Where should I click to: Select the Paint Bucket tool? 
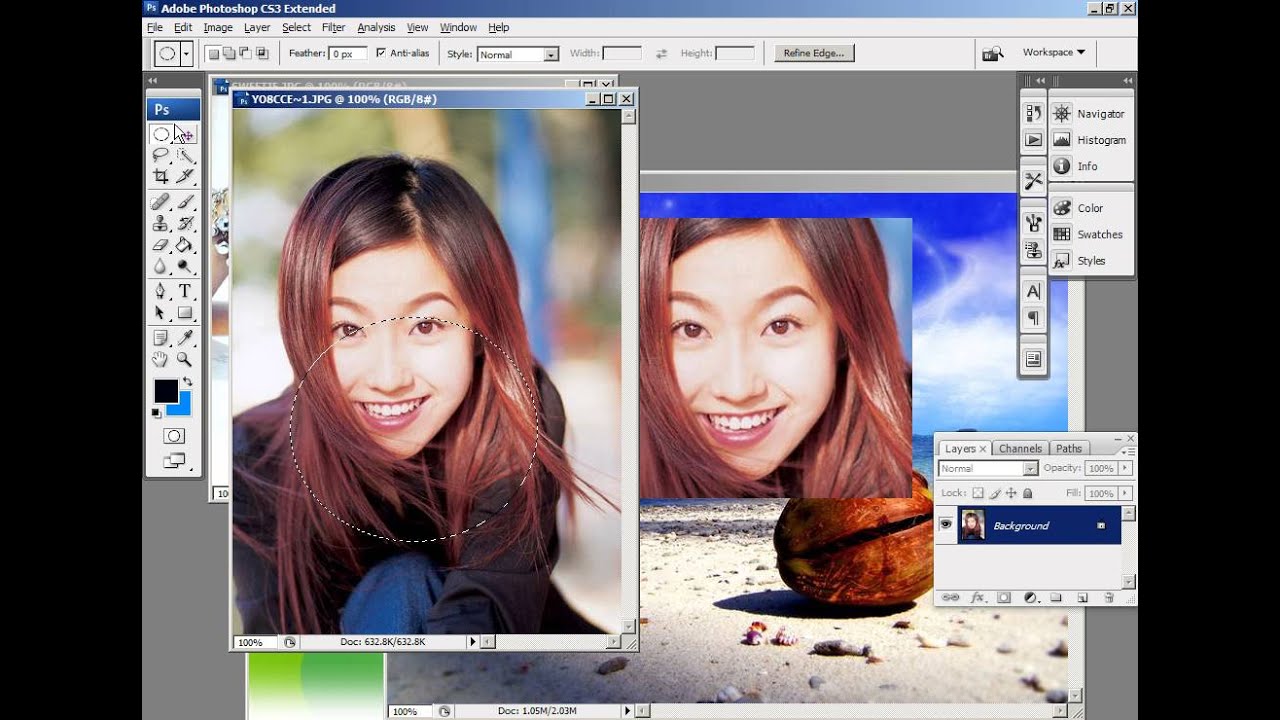tap(185, 245)
